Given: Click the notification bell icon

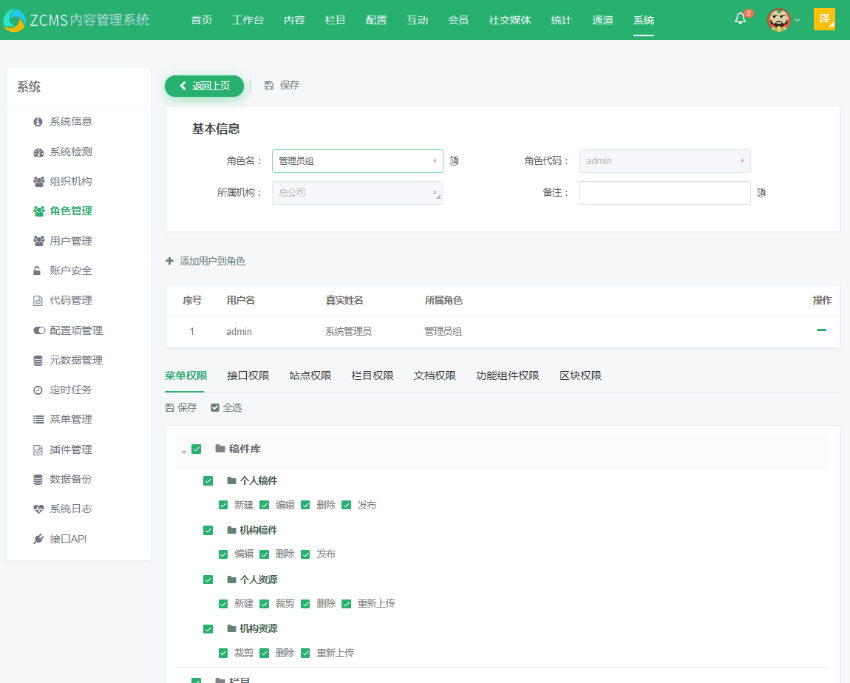Looking at the screenshot, I should click(737, 18).
